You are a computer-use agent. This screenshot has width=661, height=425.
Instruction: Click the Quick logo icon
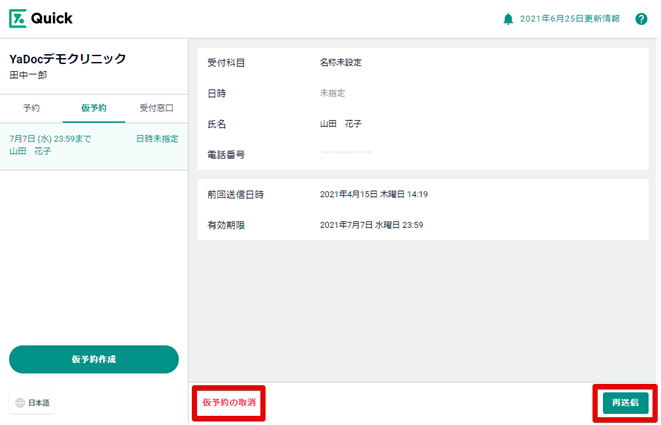18,18
